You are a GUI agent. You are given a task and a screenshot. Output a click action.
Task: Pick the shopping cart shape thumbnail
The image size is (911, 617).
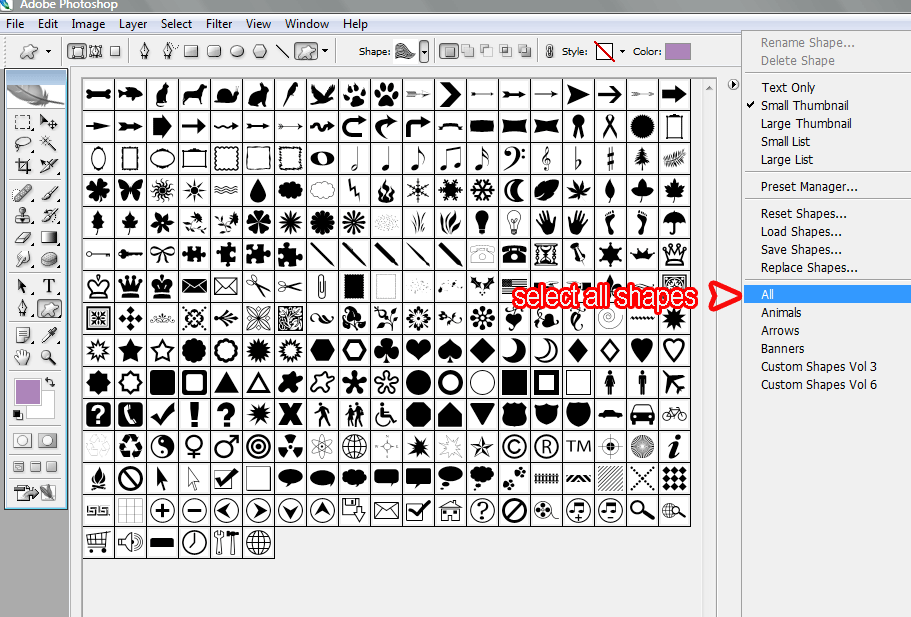pyautogui.click(x=98, y=543)
